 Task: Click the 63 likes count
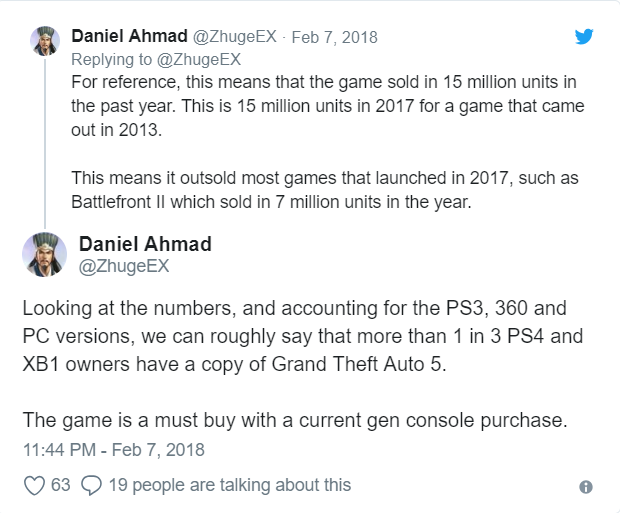pos(59,485)
